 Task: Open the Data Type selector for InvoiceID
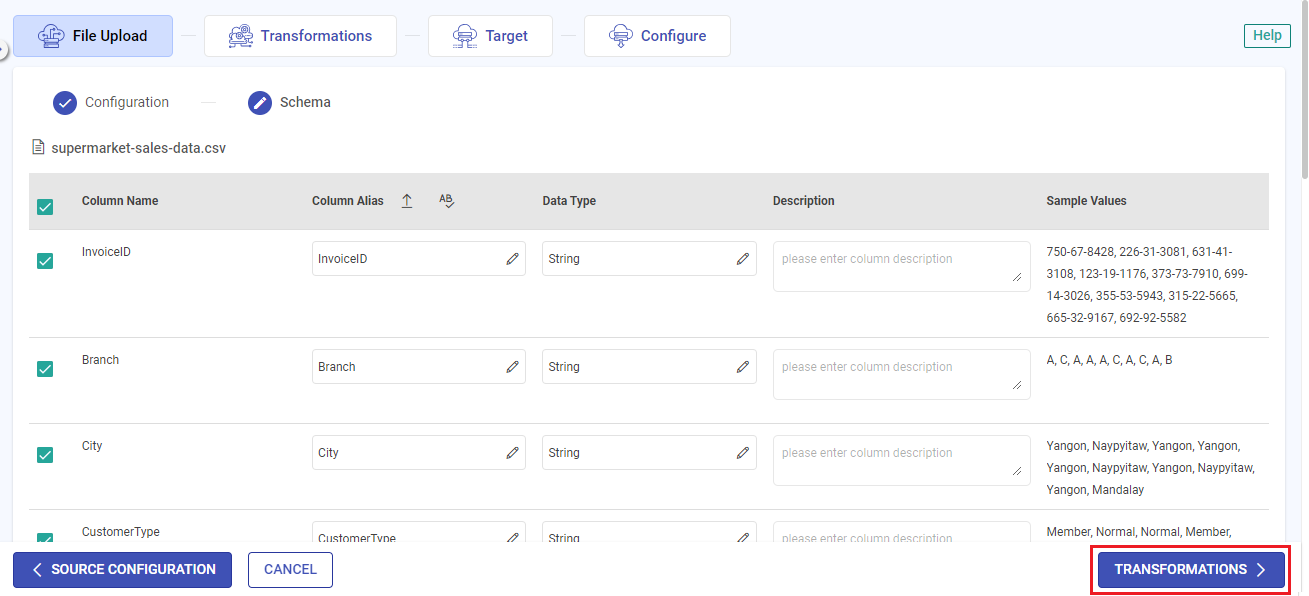pyautogui.click(x=649, y=258)
